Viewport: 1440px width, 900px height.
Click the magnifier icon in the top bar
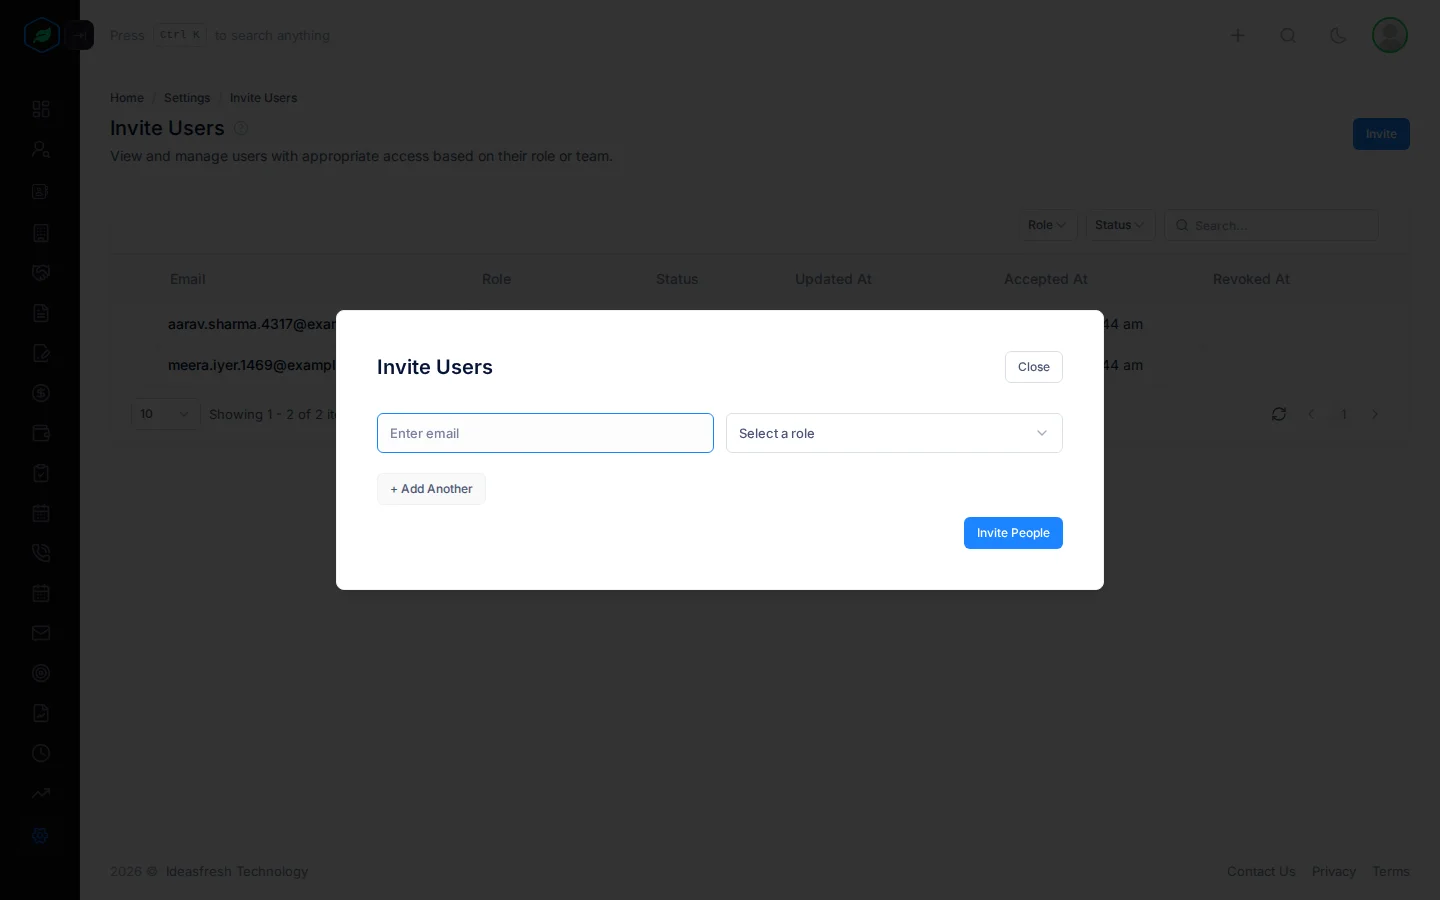[1288, 35]
